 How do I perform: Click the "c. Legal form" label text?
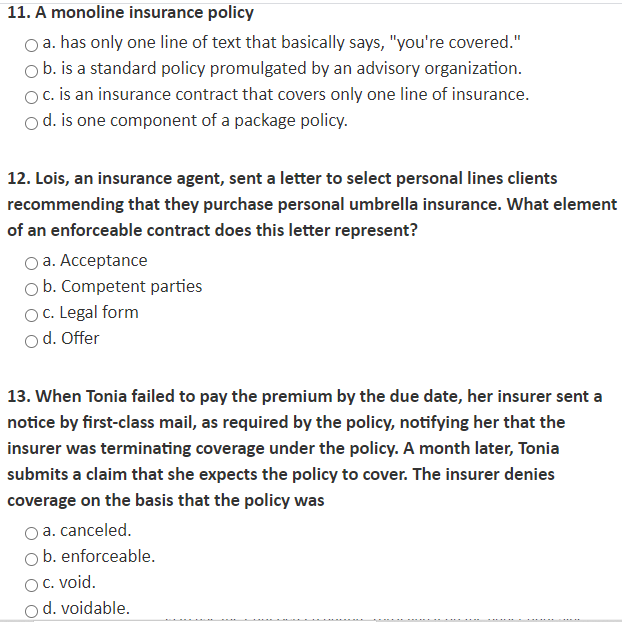[90, 313]
